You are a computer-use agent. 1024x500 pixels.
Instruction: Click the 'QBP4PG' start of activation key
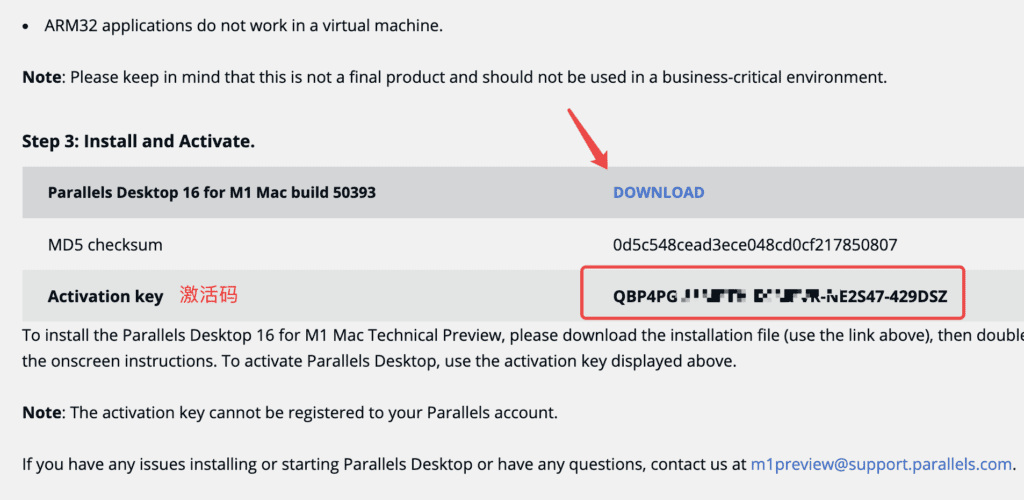click(x=645, y=297)
